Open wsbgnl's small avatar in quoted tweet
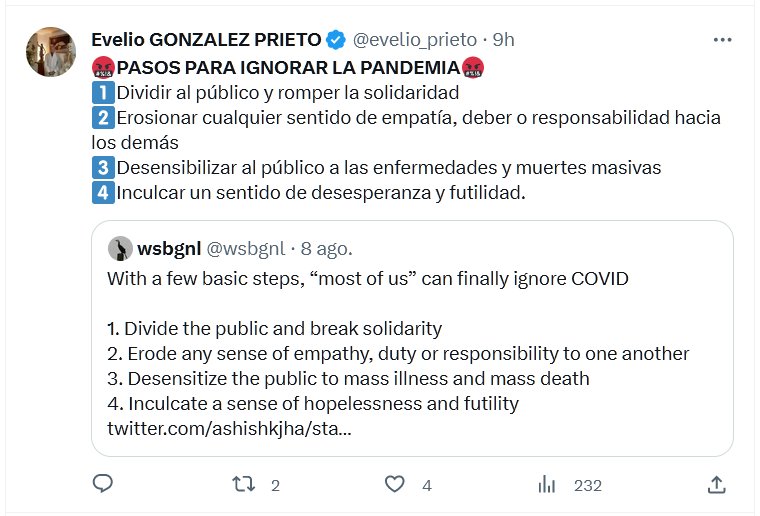 [x=120, y=248]
